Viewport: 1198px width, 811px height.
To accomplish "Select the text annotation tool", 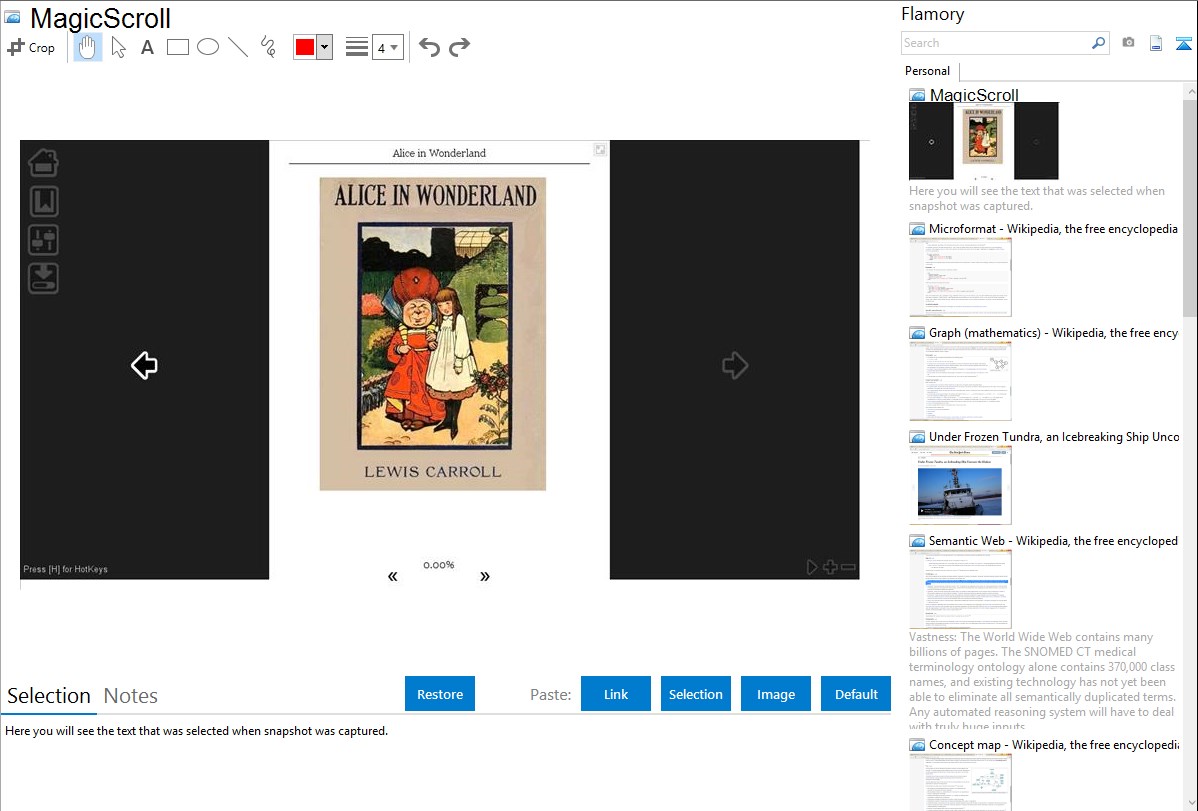I will [x=147, y=47].
